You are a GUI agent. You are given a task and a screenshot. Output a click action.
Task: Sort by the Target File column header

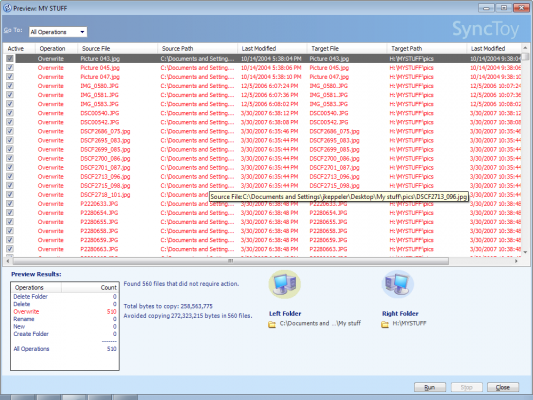click(x=347, y=49)
